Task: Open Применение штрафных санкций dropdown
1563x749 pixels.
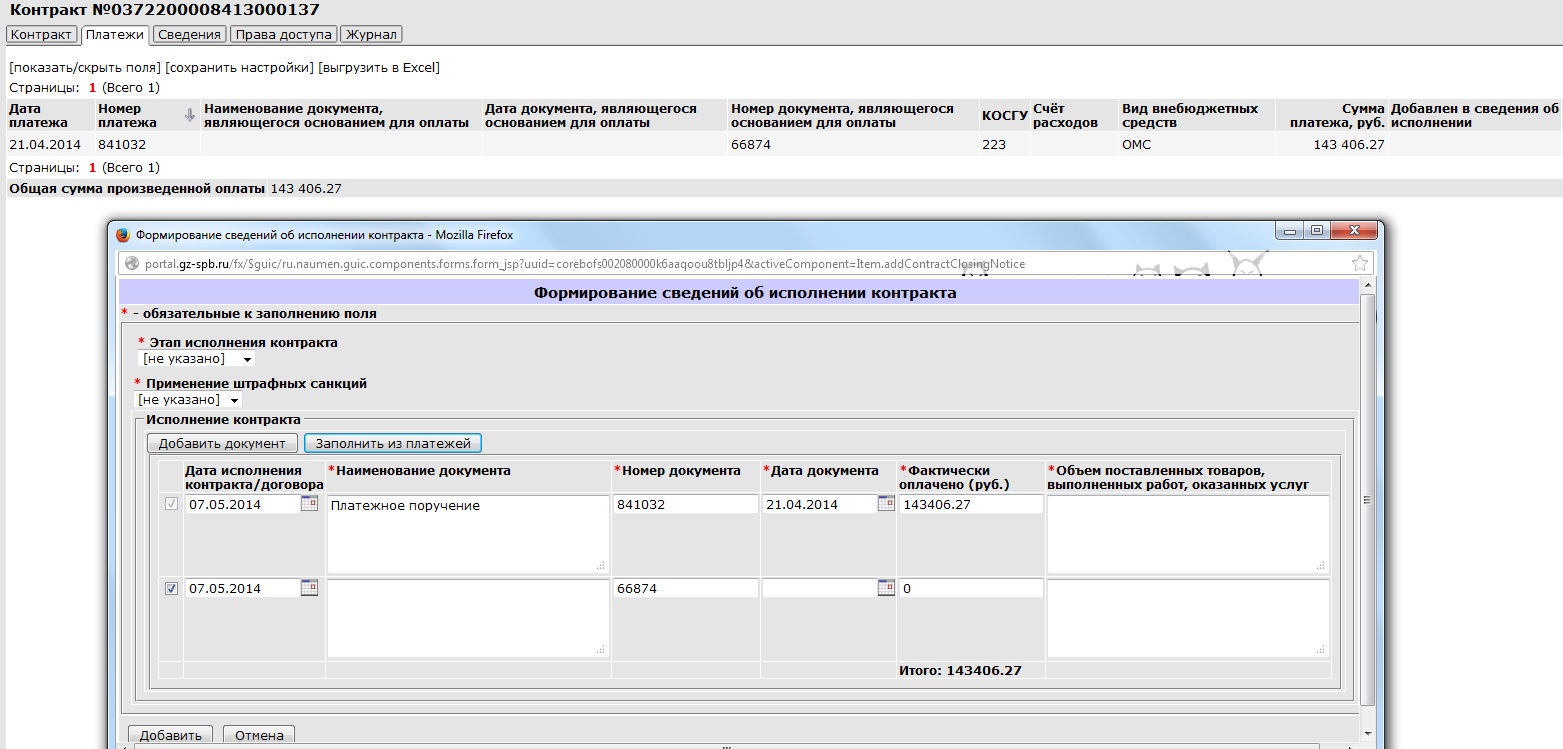Action: tap(188, 400)
